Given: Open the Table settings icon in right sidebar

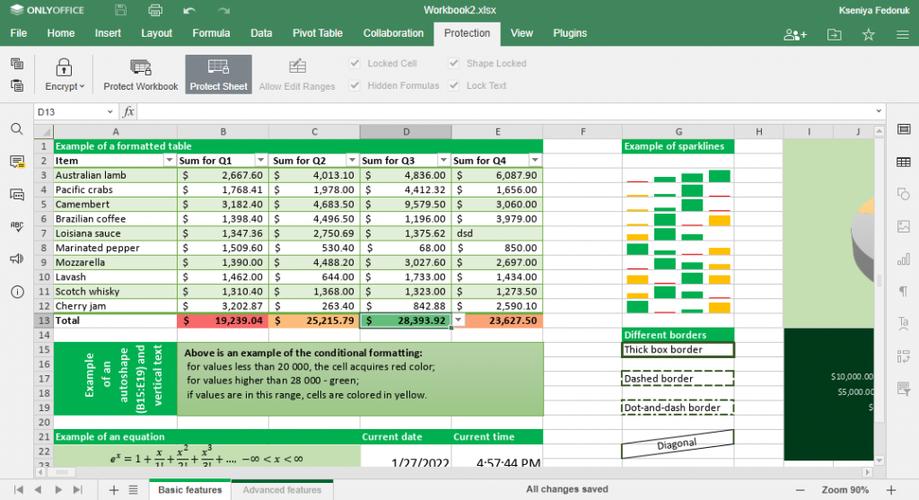Looking at the screenshot, I should (x=903, y=162).
